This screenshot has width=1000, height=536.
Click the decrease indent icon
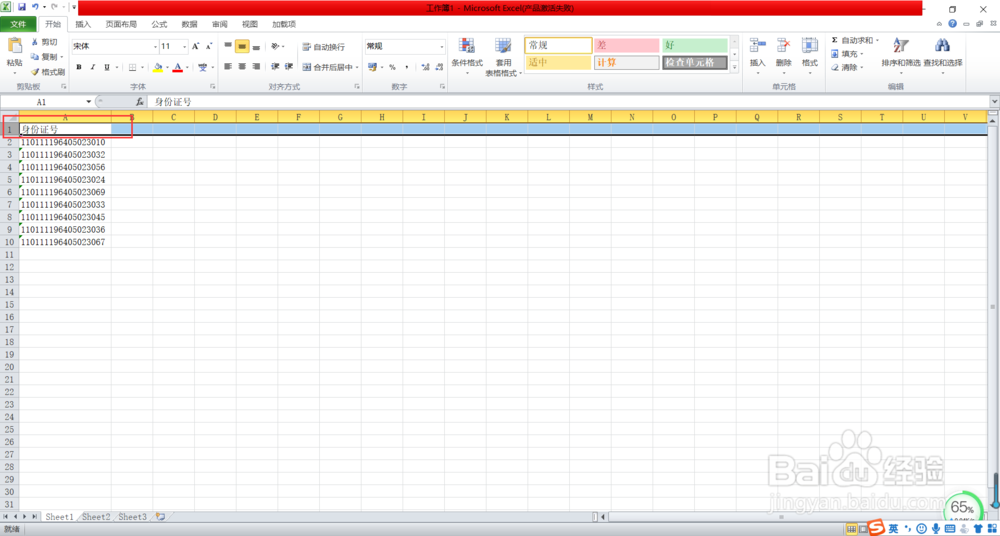coord(276,66)
